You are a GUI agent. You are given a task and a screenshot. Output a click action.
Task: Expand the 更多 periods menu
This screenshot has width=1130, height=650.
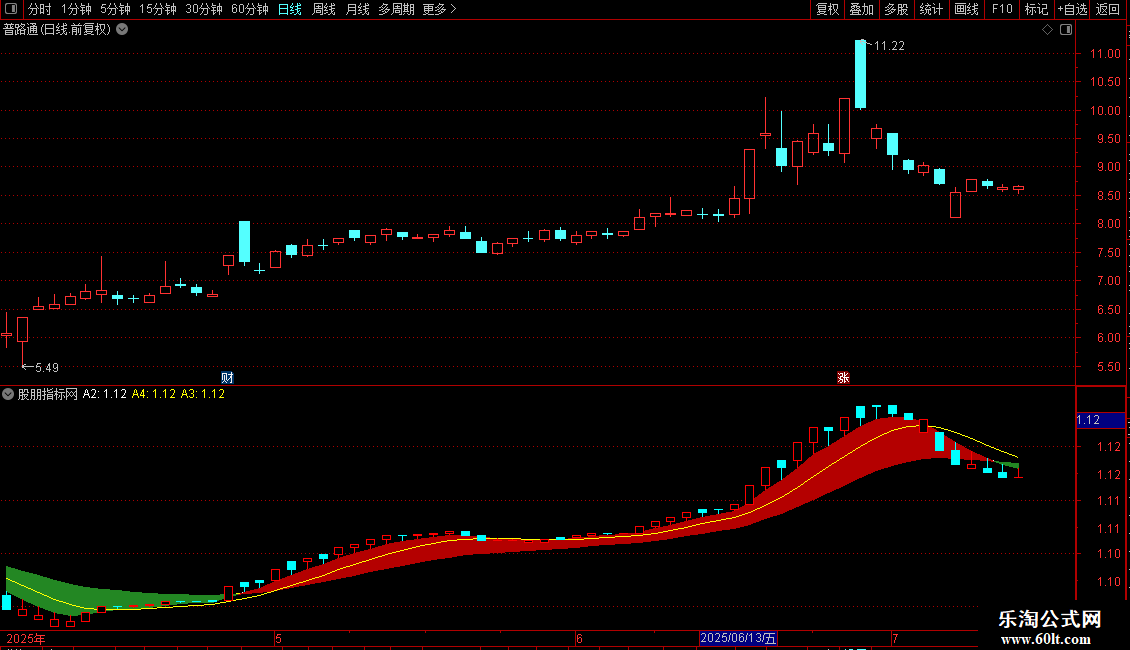440,9
